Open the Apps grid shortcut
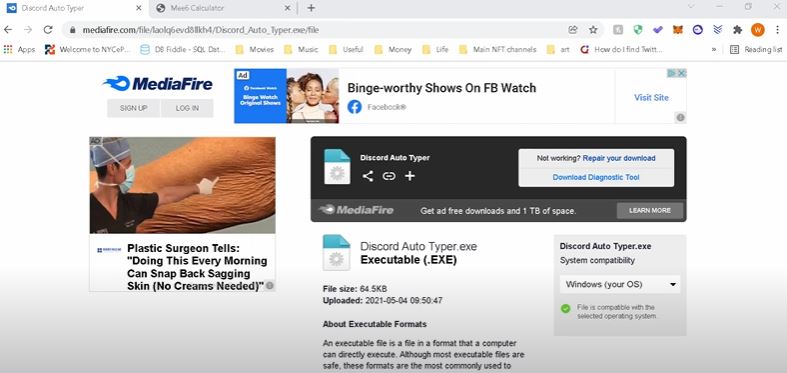787x373 pixels. pyautogui.click(x=20, y=49)
